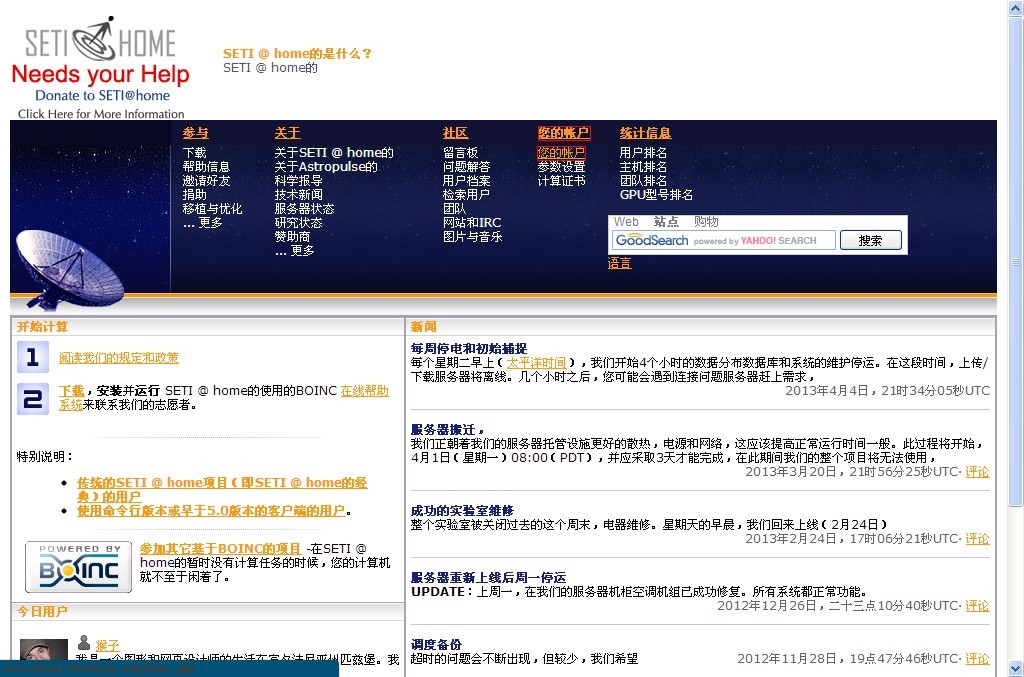Click 每周停电和初始捕捉 news headline
The image size is (1024, 677).
tap(468, 349)
